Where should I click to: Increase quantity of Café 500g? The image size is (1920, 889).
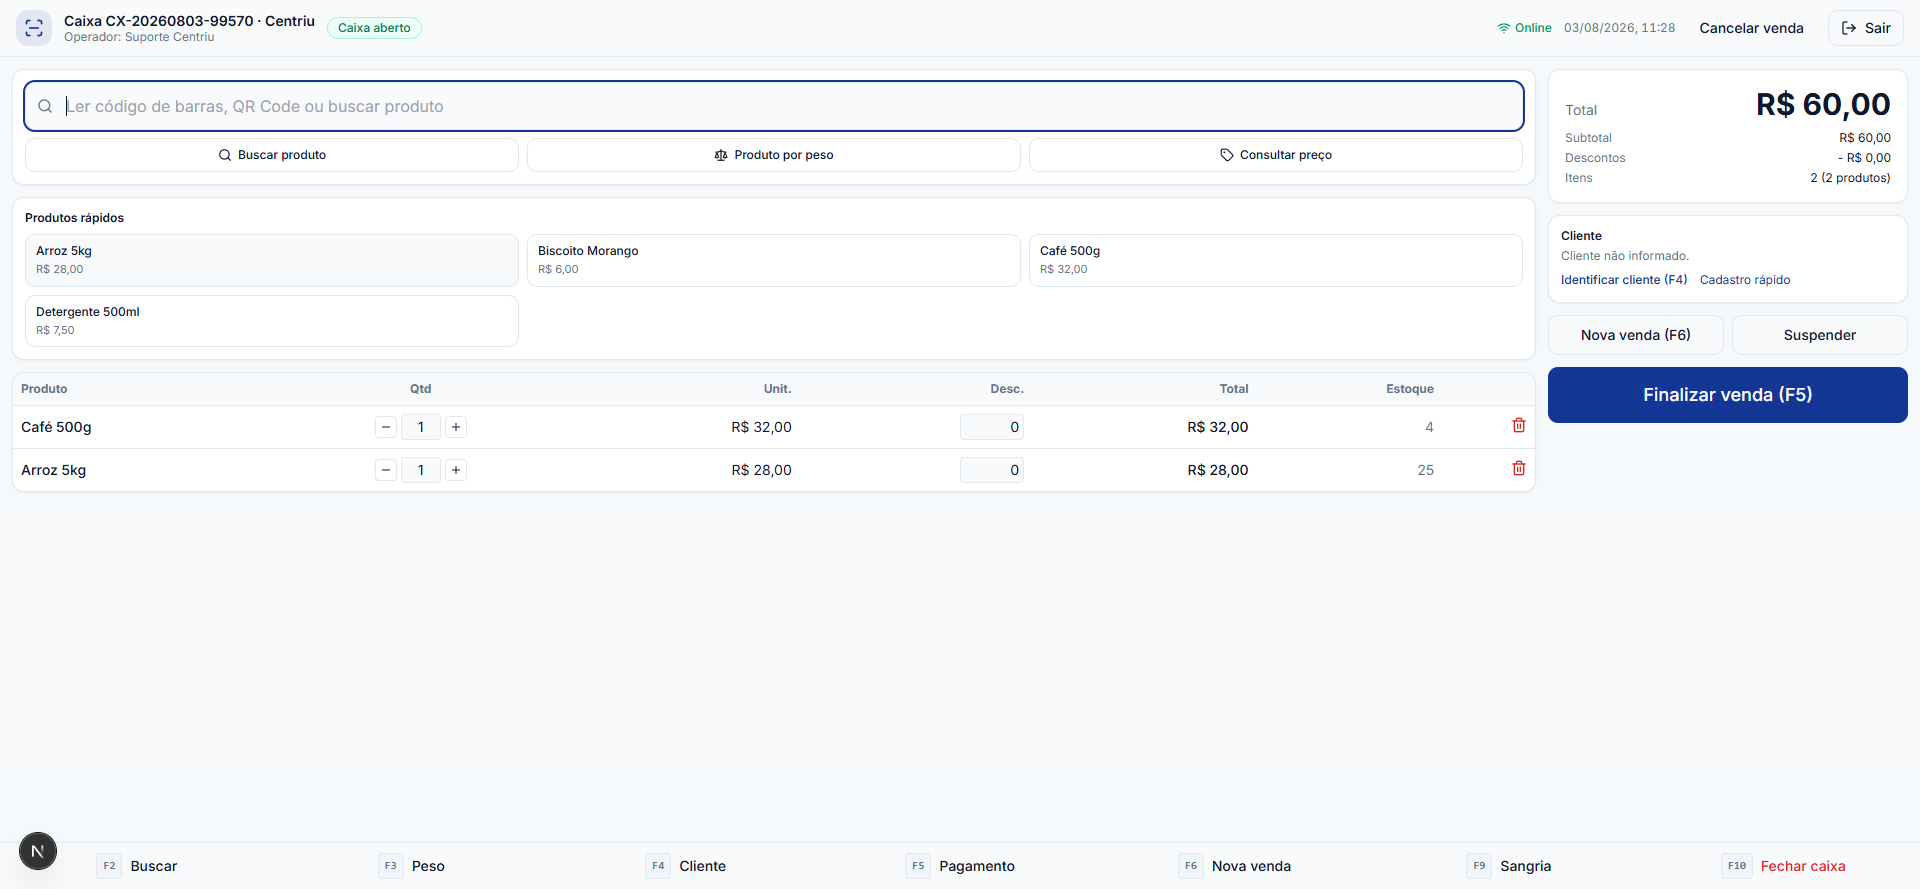point(456,427)
